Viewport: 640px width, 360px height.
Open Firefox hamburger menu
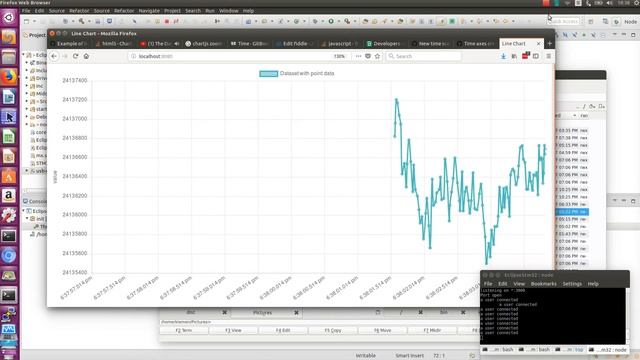tap(549, 56)
